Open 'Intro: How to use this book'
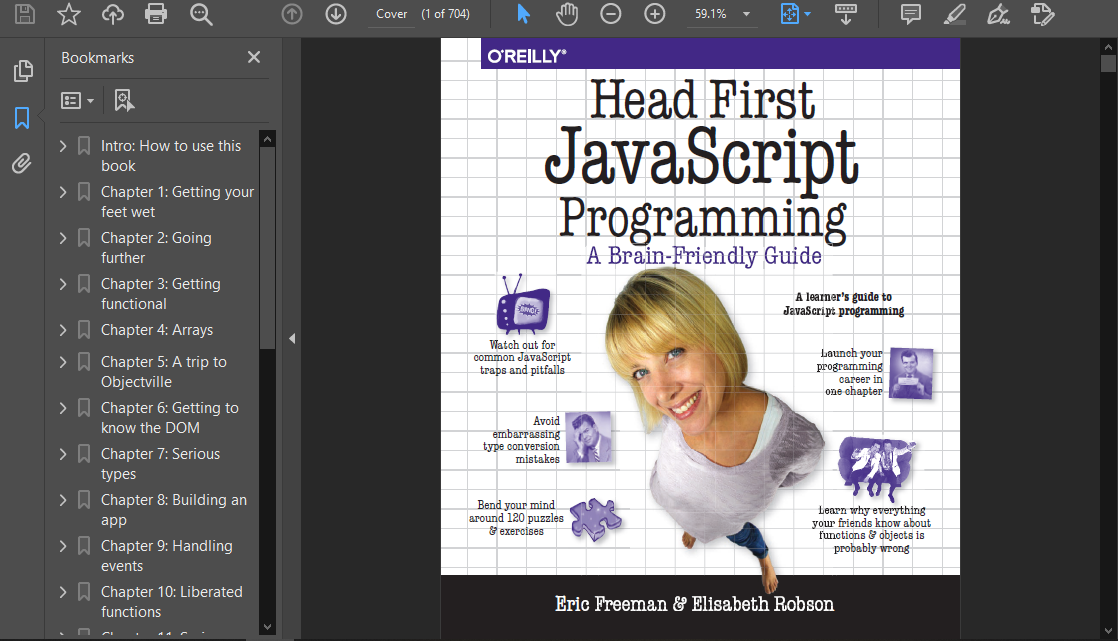This screenshot has height=641, width=1118. click(171, 155)
